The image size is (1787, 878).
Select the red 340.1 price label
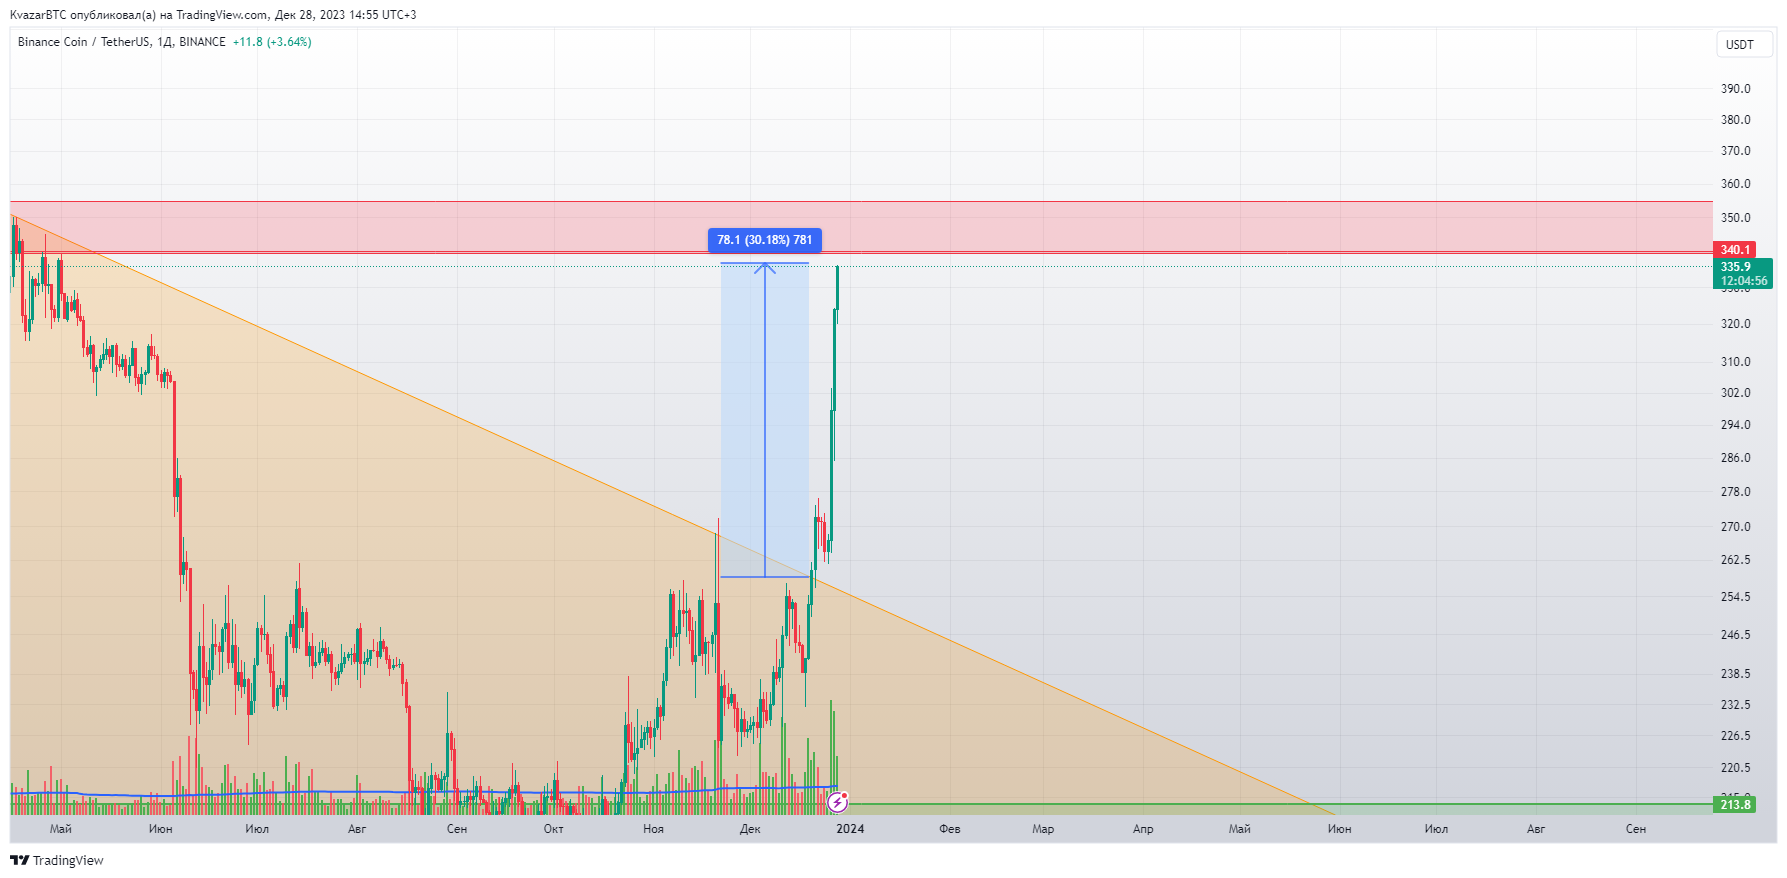tap(1735, 250)
